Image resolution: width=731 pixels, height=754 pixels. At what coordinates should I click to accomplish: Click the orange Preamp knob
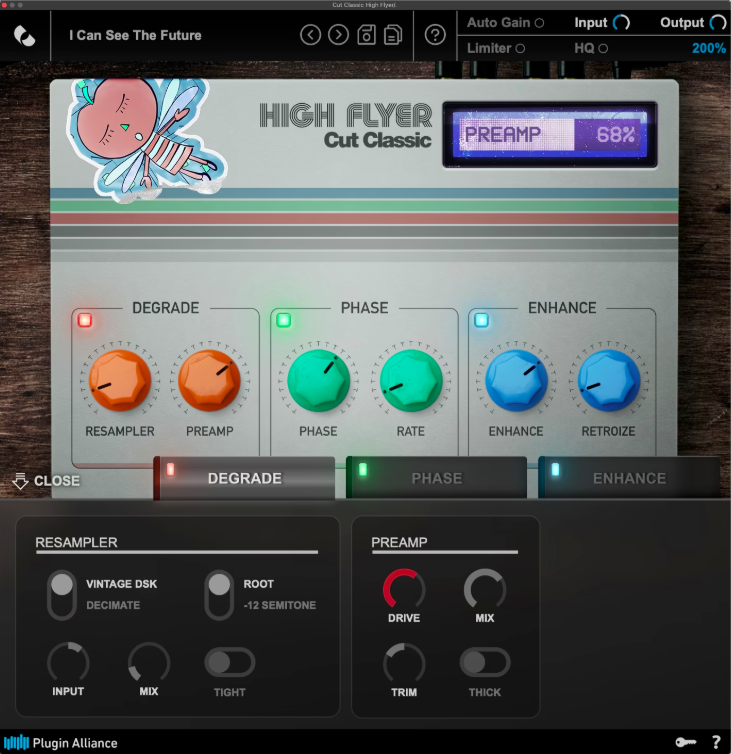[x=209, y=380]
